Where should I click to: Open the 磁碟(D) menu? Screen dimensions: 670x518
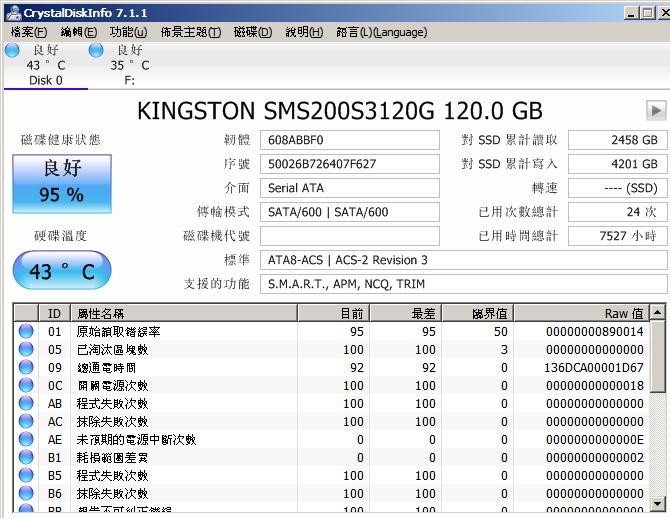pyautogui.click(x=253, y=32)
